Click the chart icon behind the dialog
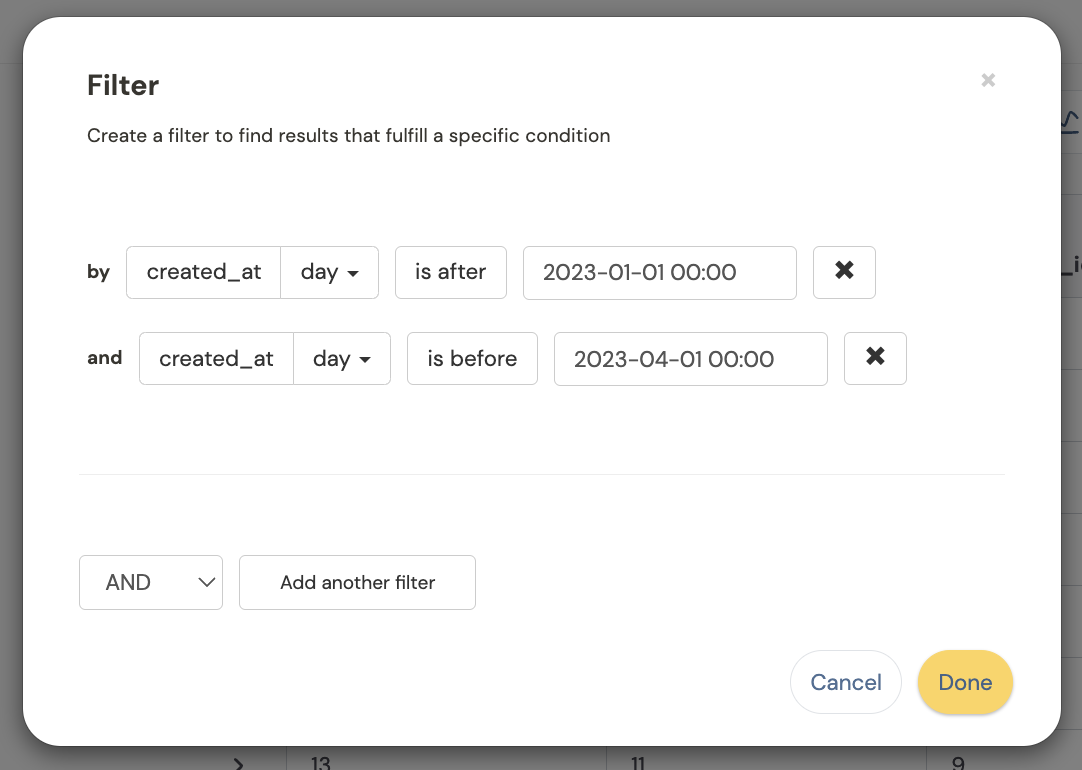Viewport: 1082px width, 770px height. point(1068,118)
